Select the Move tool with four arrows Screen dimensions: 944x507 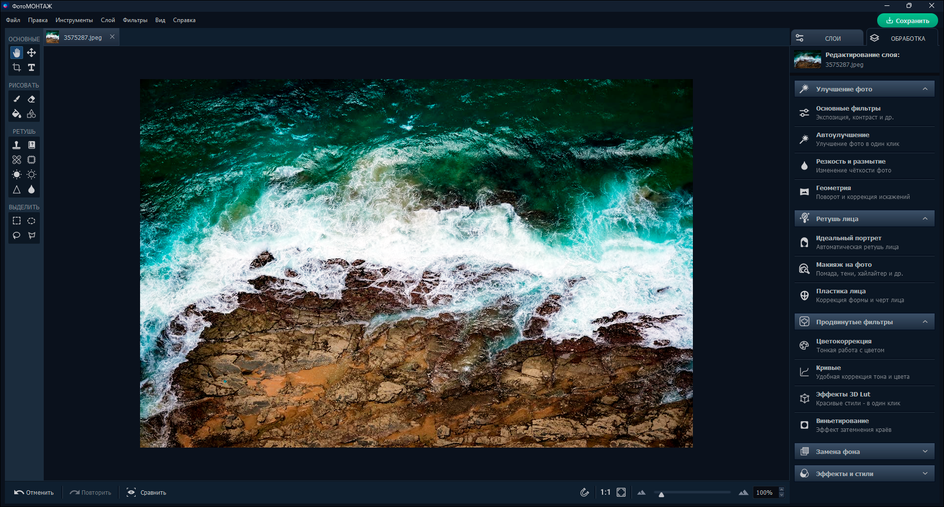tap(31, 53)
